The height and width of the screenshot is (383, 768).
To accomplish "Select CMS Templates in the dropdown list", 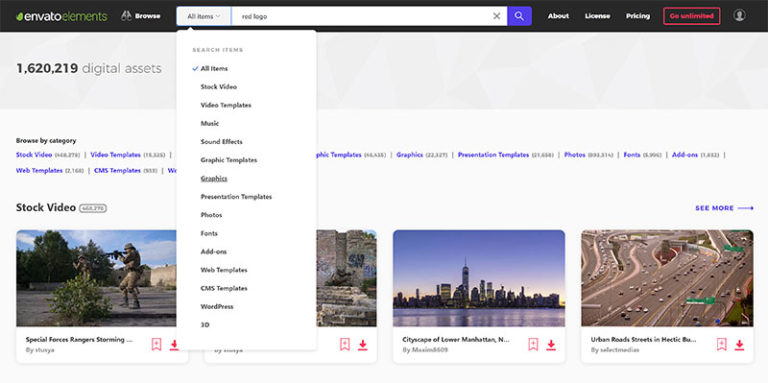I will (224, 288).
